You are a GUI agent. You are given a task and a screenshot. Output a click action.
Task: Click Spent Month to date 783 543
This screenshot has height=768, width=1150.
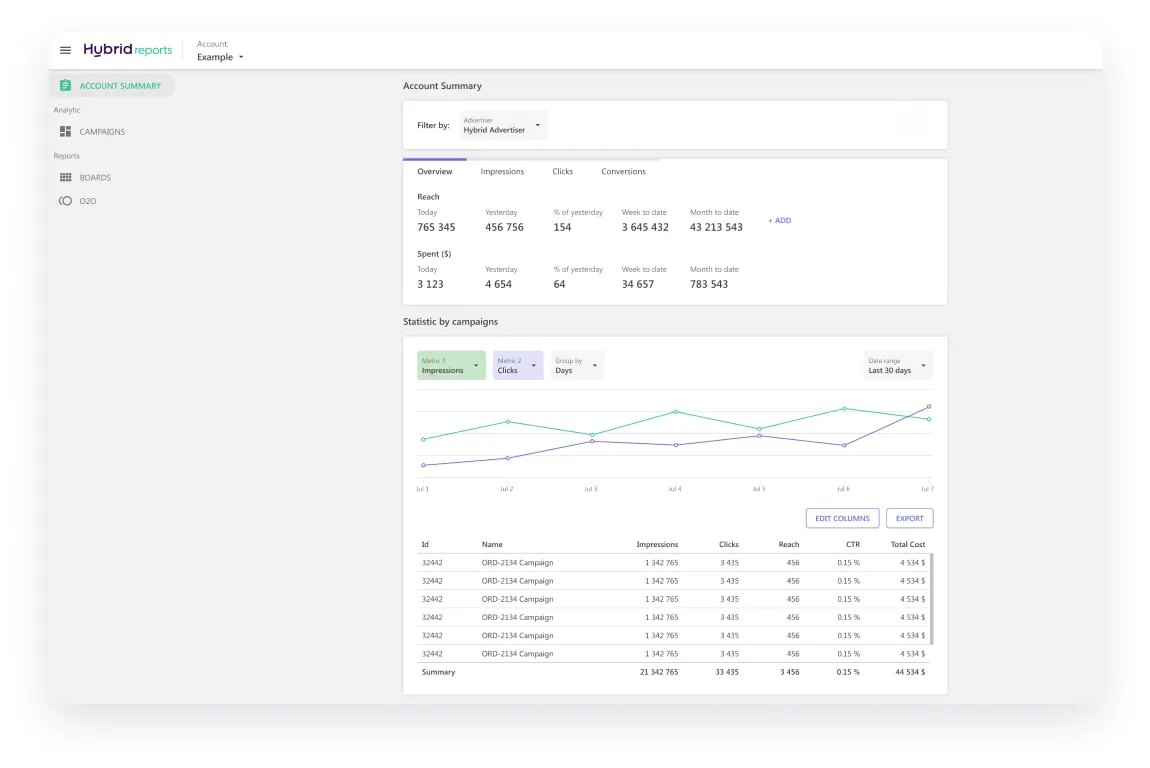[x=709, y=285]
